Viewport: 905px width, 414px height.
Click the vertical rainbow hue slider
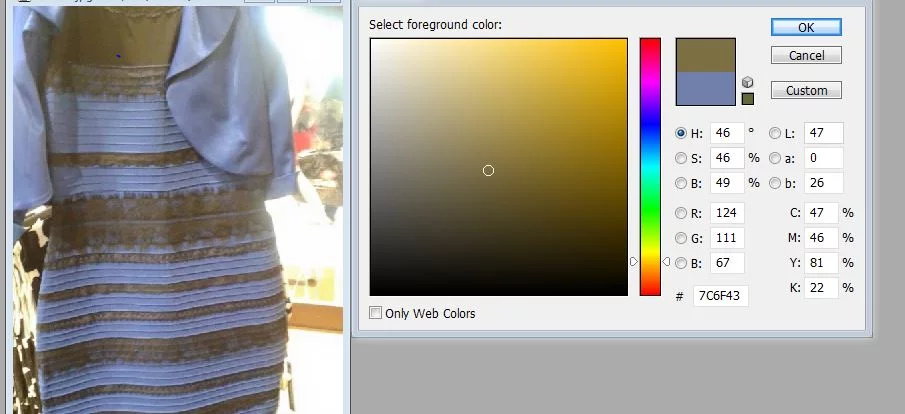pyautogui.click(x=650, y=167)
